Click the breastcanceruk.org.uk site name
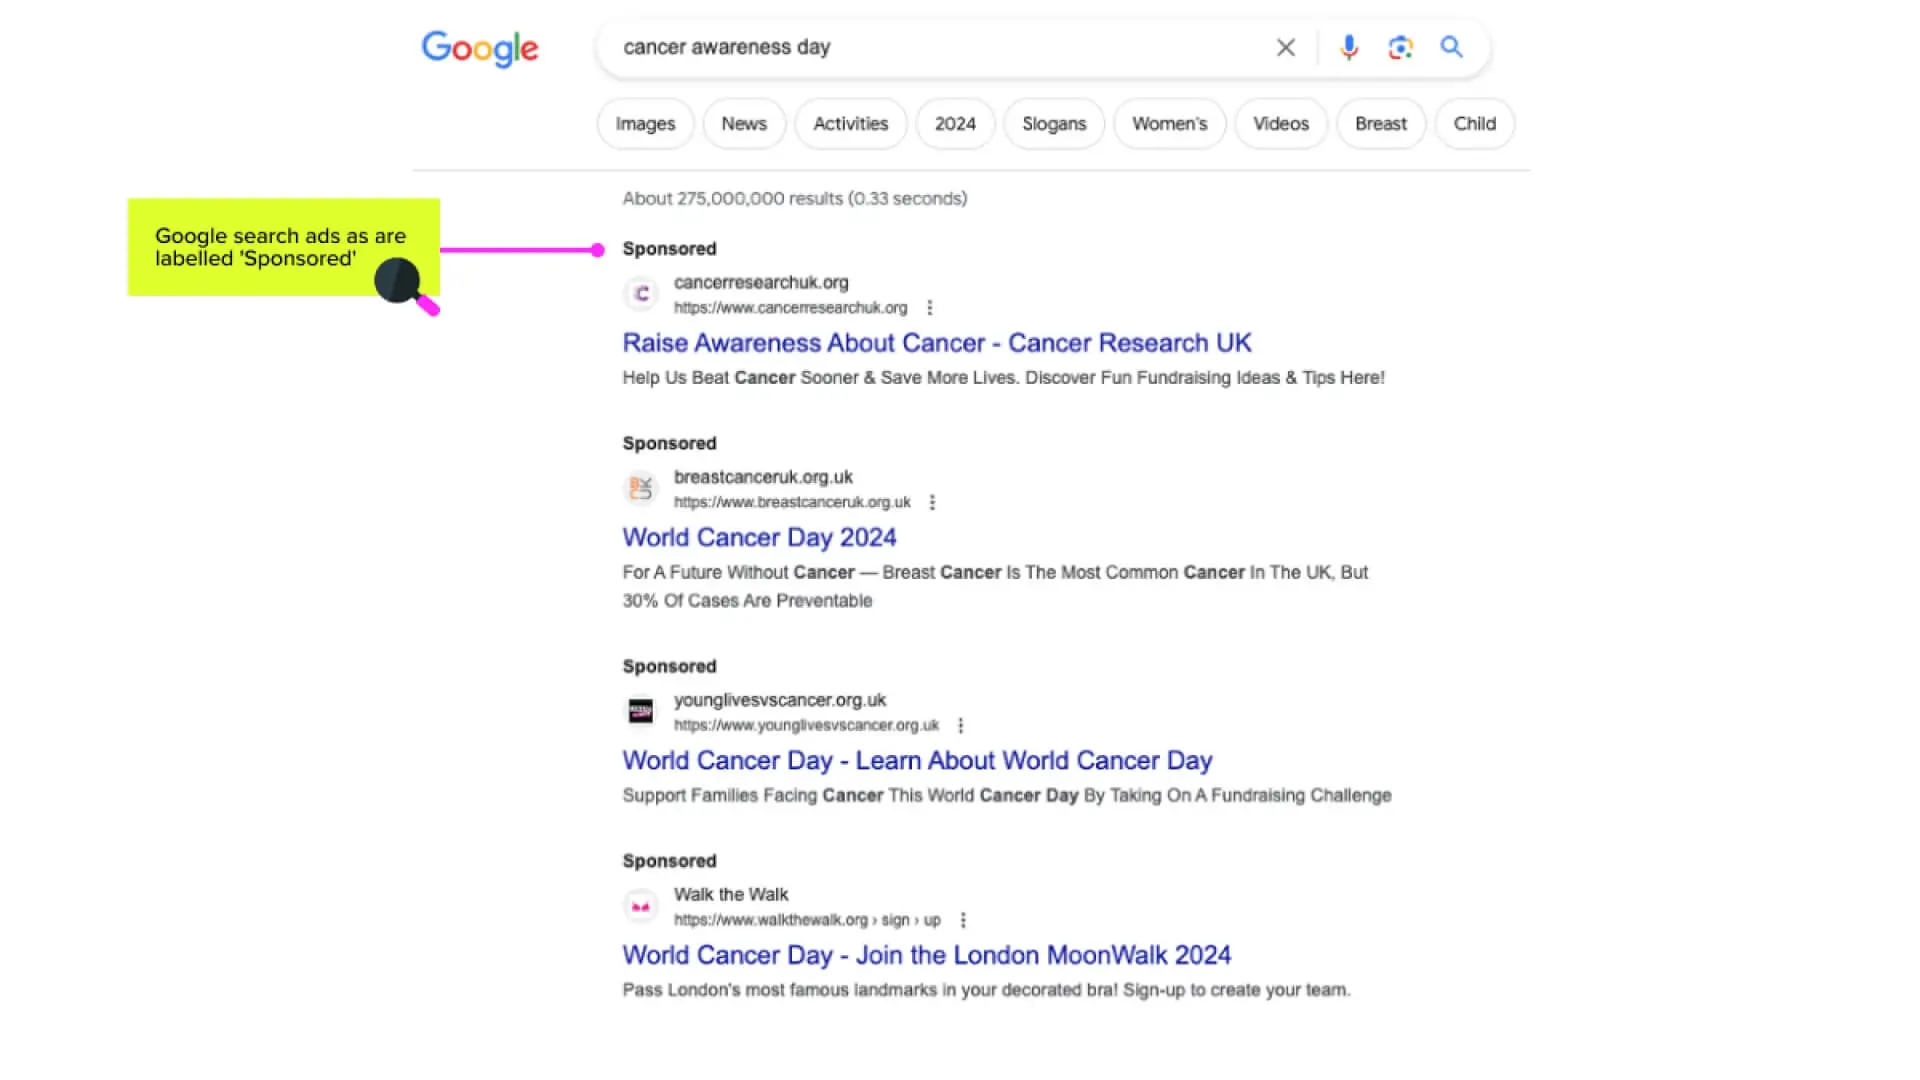Screen dimensions: 1920x1080 tap(763, 477)
